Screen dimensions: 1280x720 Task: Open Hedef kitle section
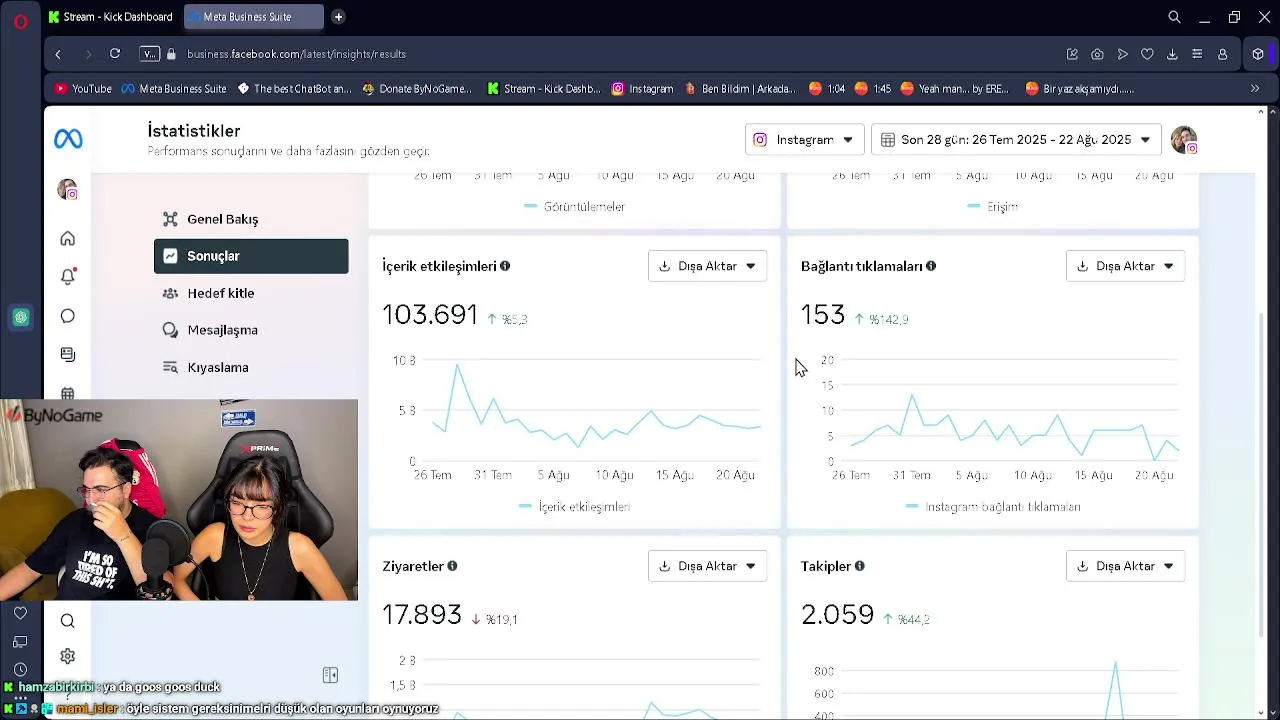251,293
